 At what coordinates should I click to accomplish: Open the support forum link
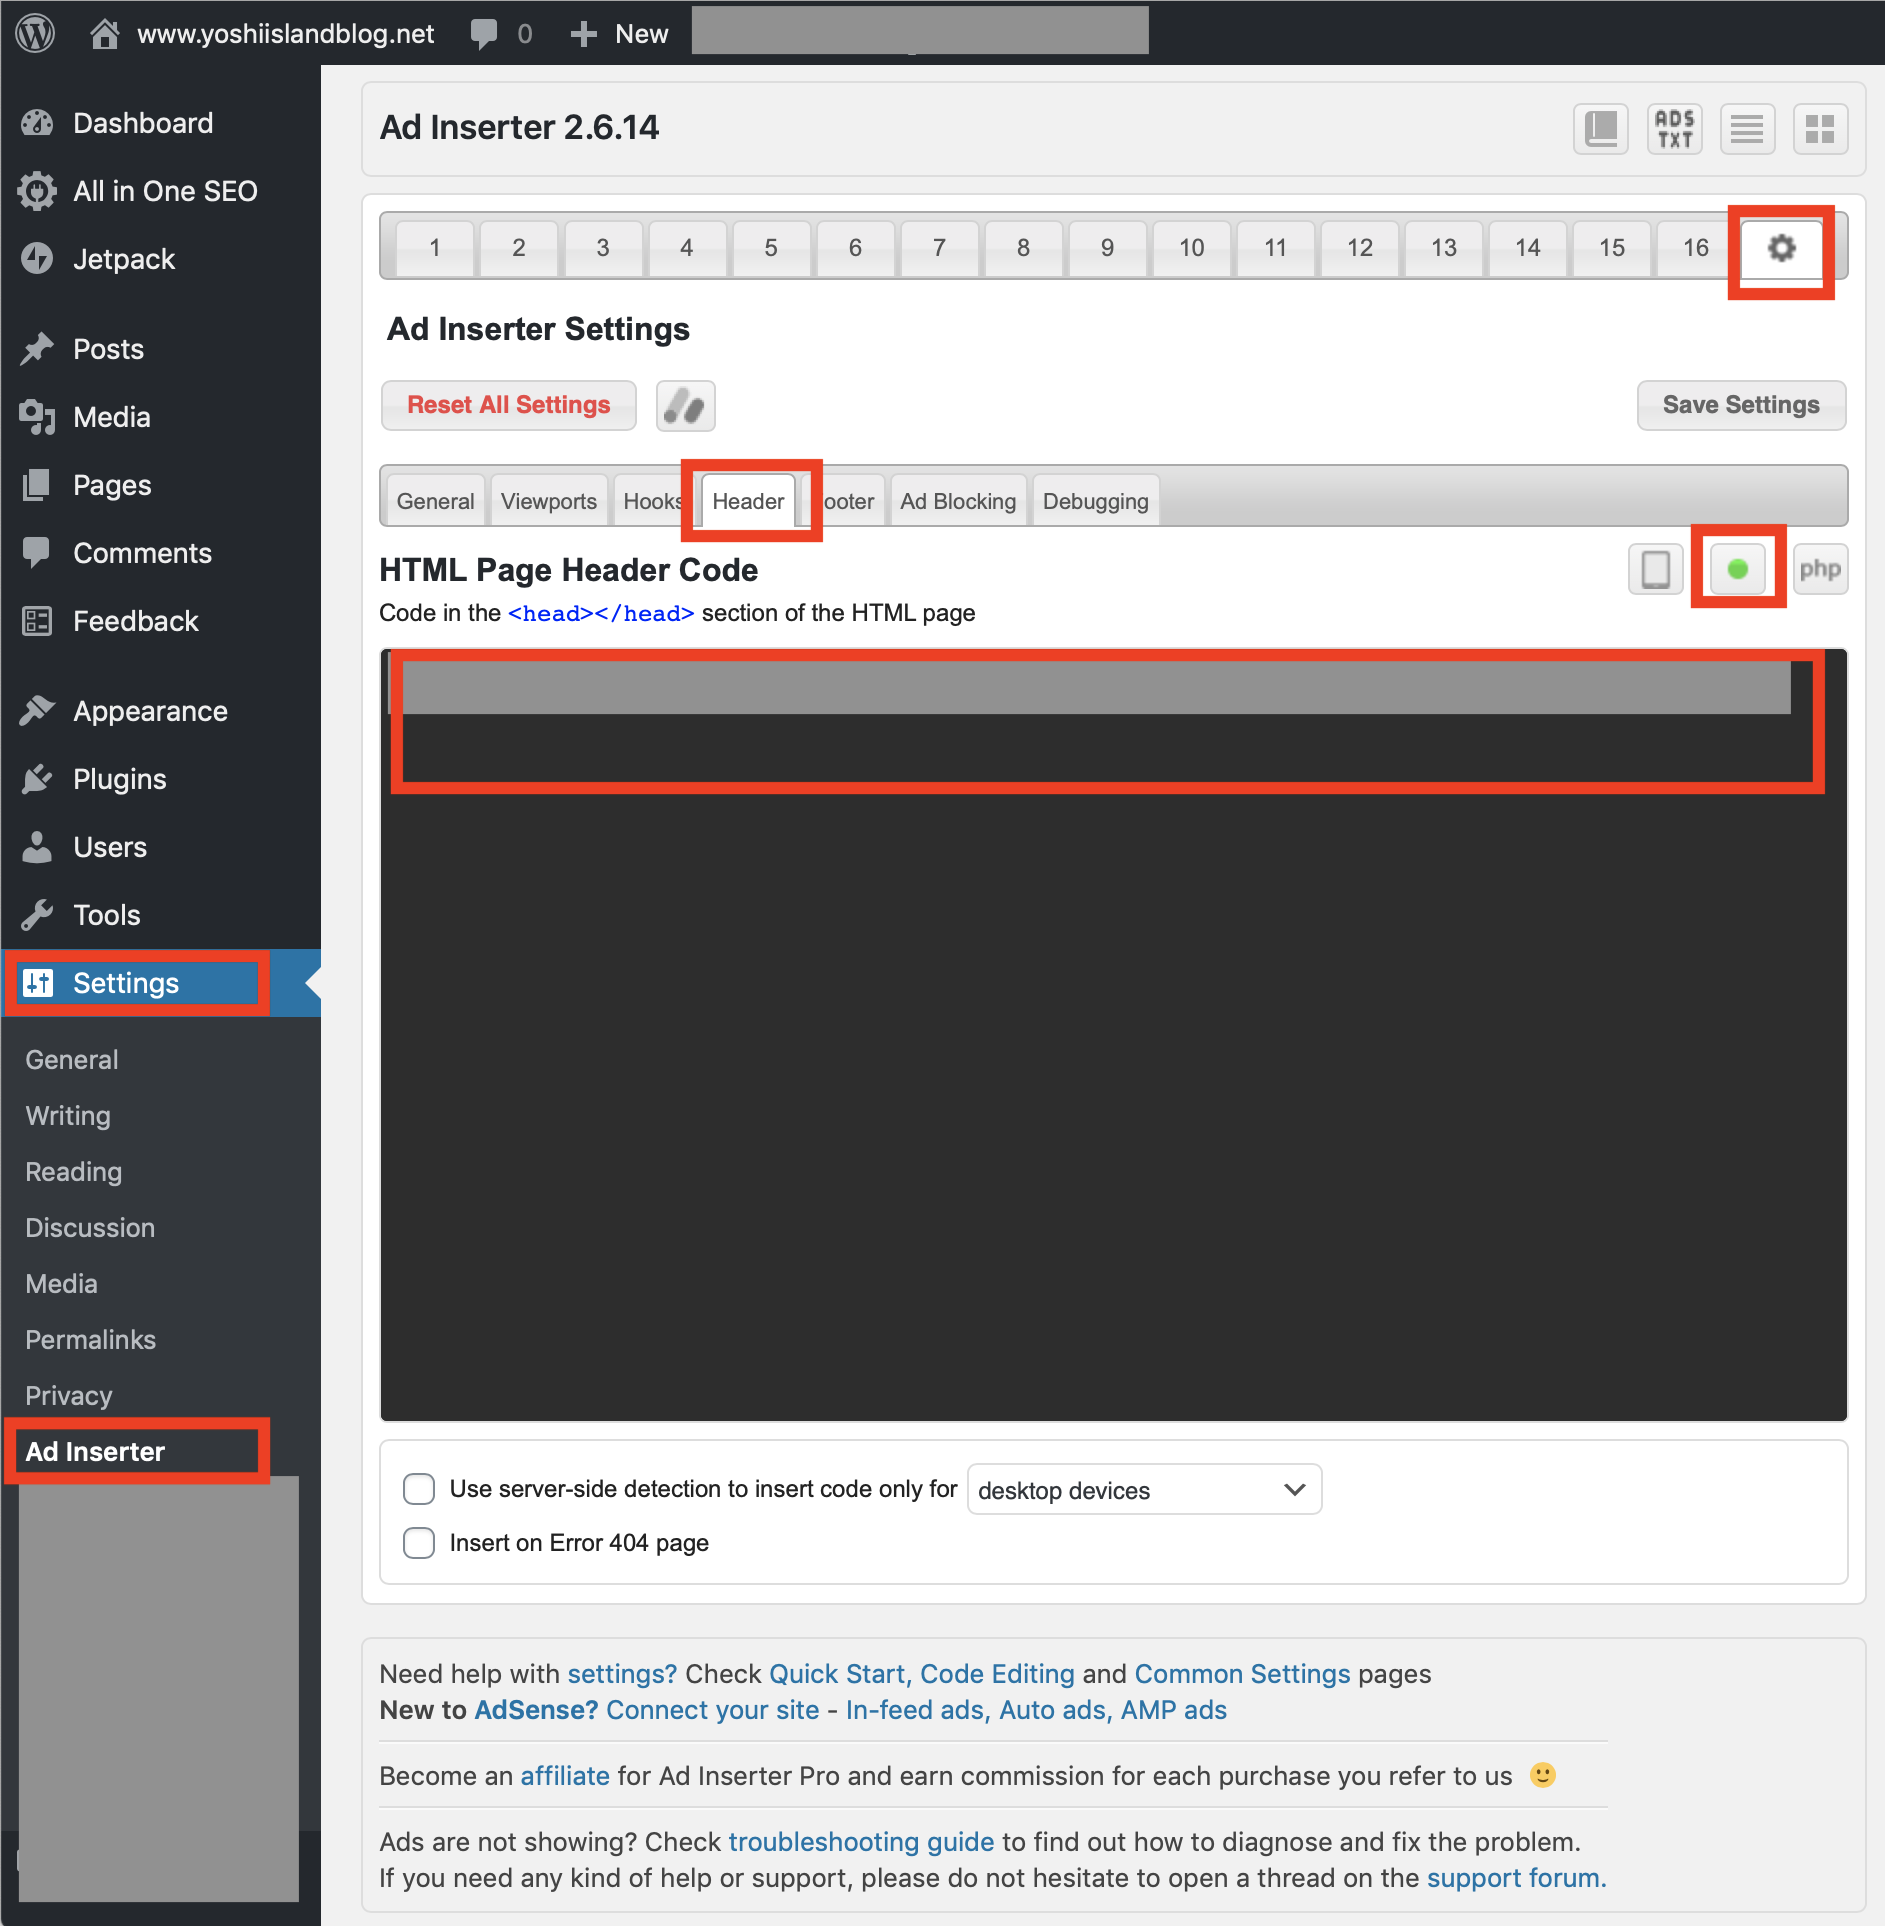pyautogui.click(x=1516, y=1878)
